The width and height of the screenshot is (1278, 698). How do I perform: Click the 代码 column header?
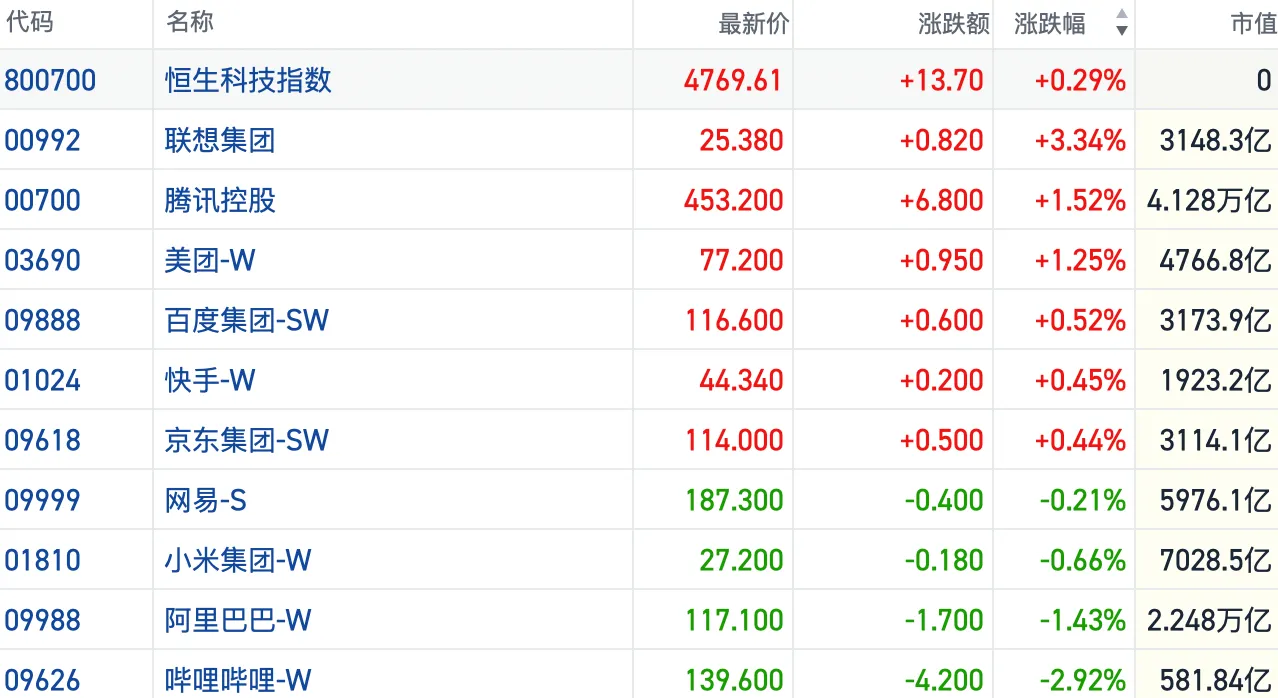[x=30, y=22]
